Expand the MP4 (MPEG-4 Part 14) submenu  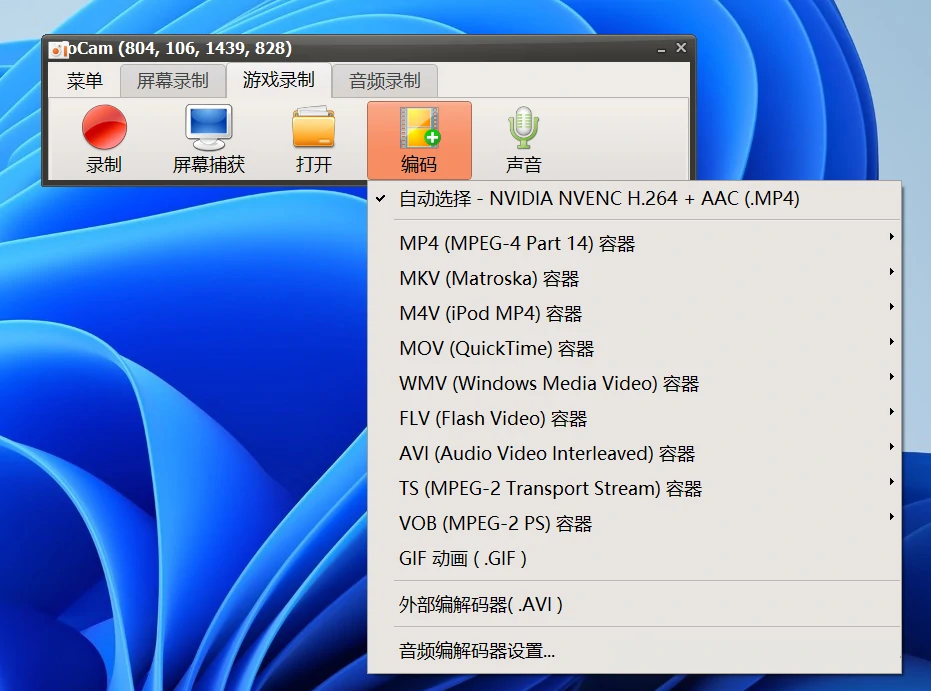coord(515,242)
